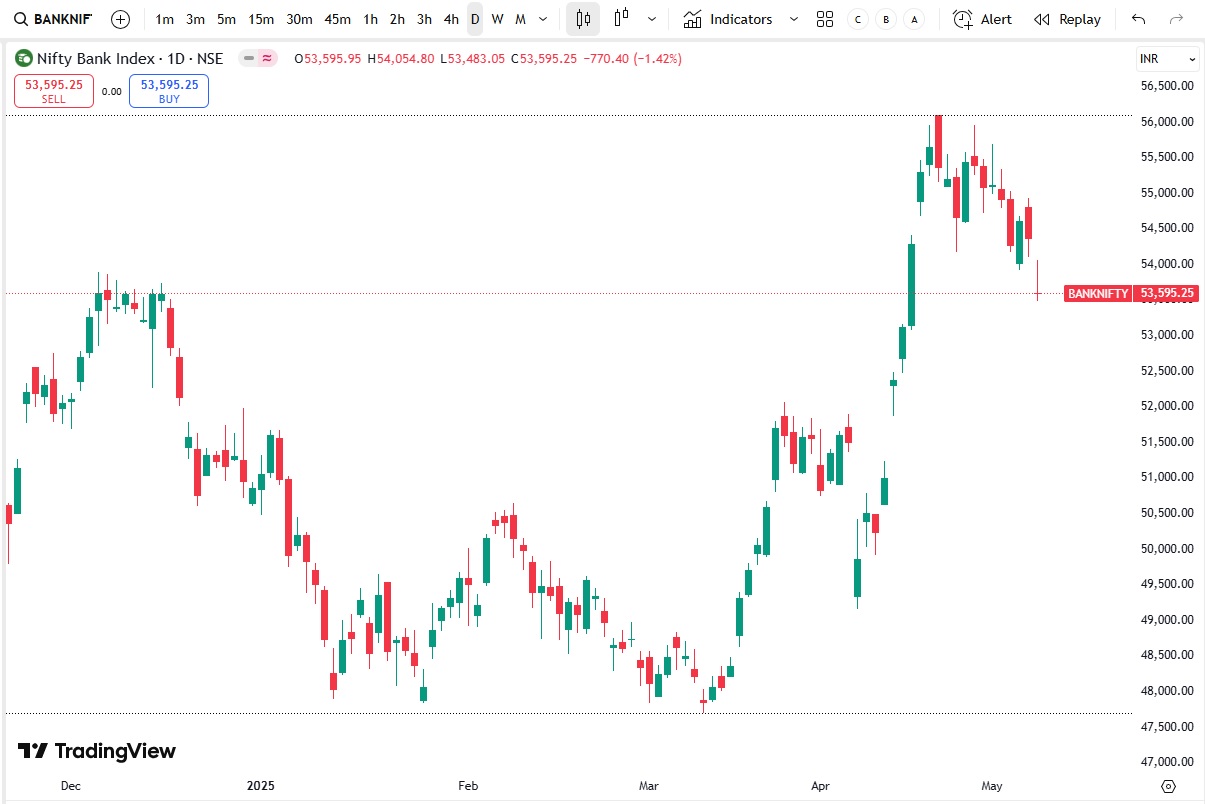The image size is (1205, 804).
Task: Select the candlestick chart style icon
Action: [x=583, y=19]
